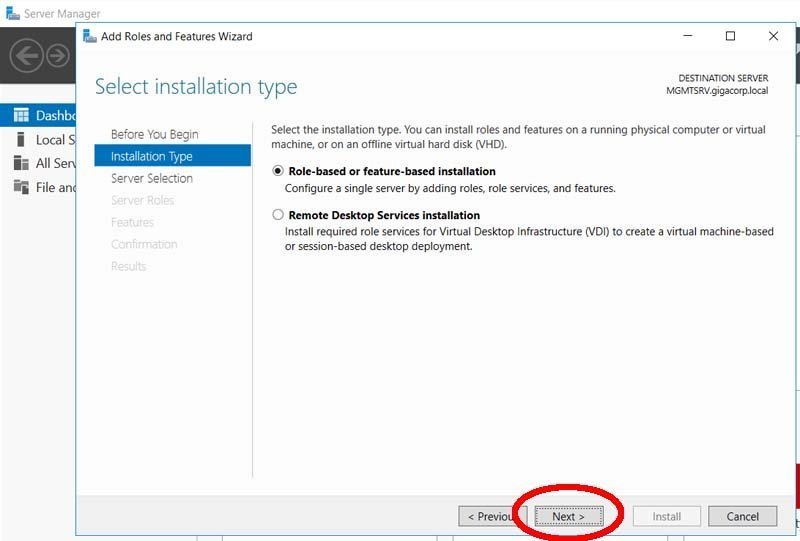
Task: Maximize the Add Roles and Features Wizard
Action: [x=730, y=36]
